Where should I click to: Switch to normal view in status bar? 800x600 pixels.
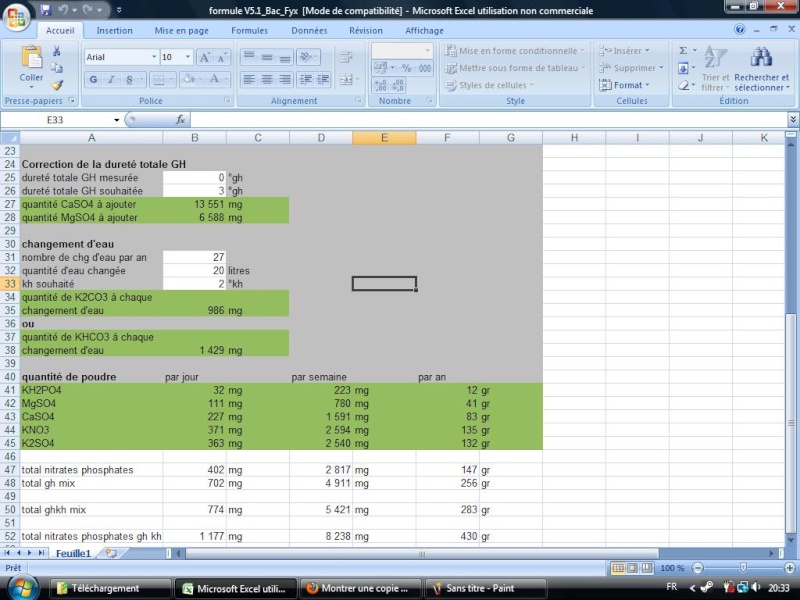617,568
